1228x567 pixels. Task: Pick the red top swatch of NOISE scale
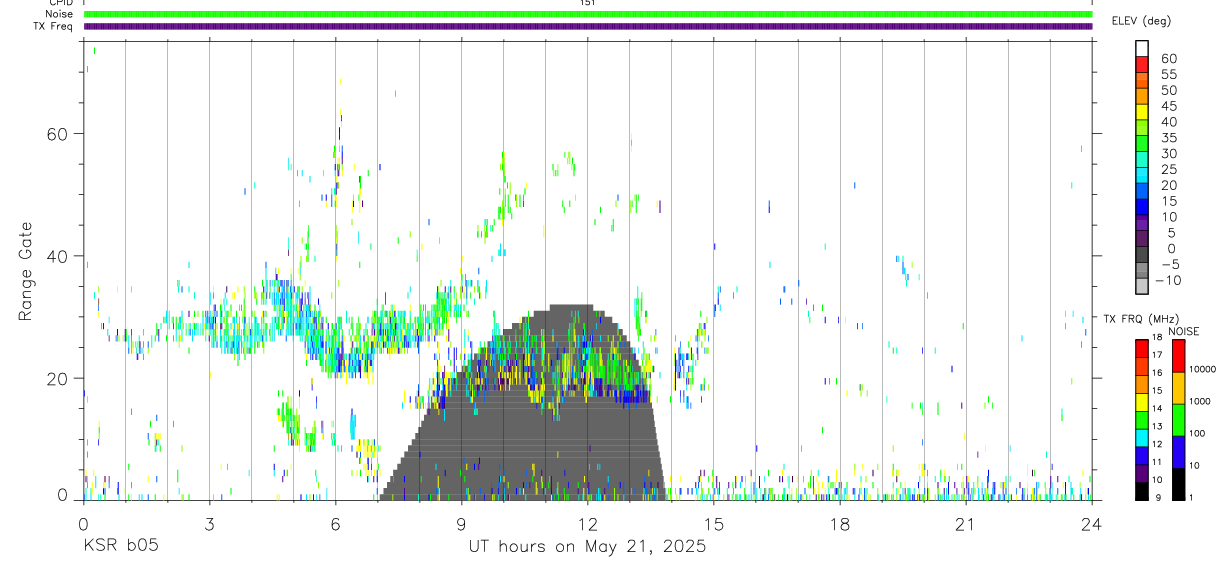point(1178,356)
